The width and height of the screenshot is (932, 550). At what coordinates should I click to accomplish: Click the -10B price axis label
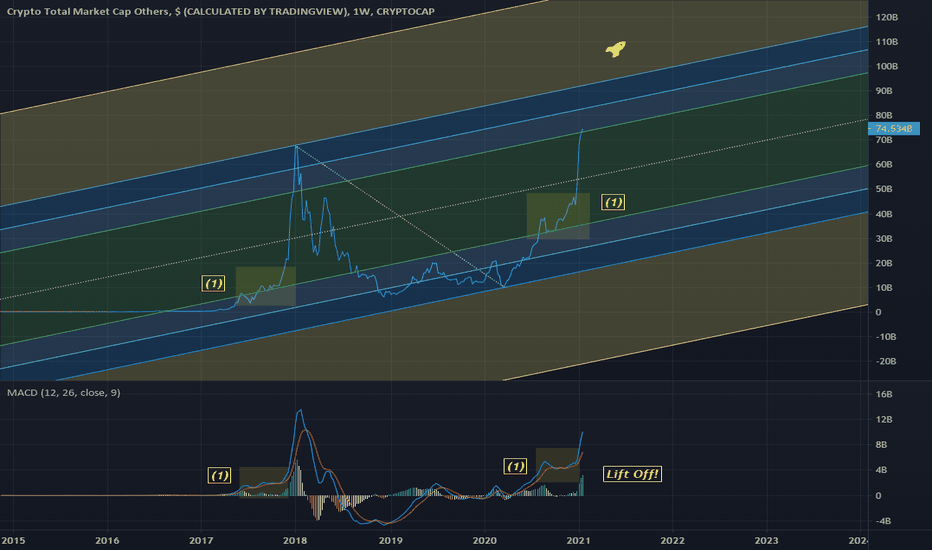click(x=886, y=337)
